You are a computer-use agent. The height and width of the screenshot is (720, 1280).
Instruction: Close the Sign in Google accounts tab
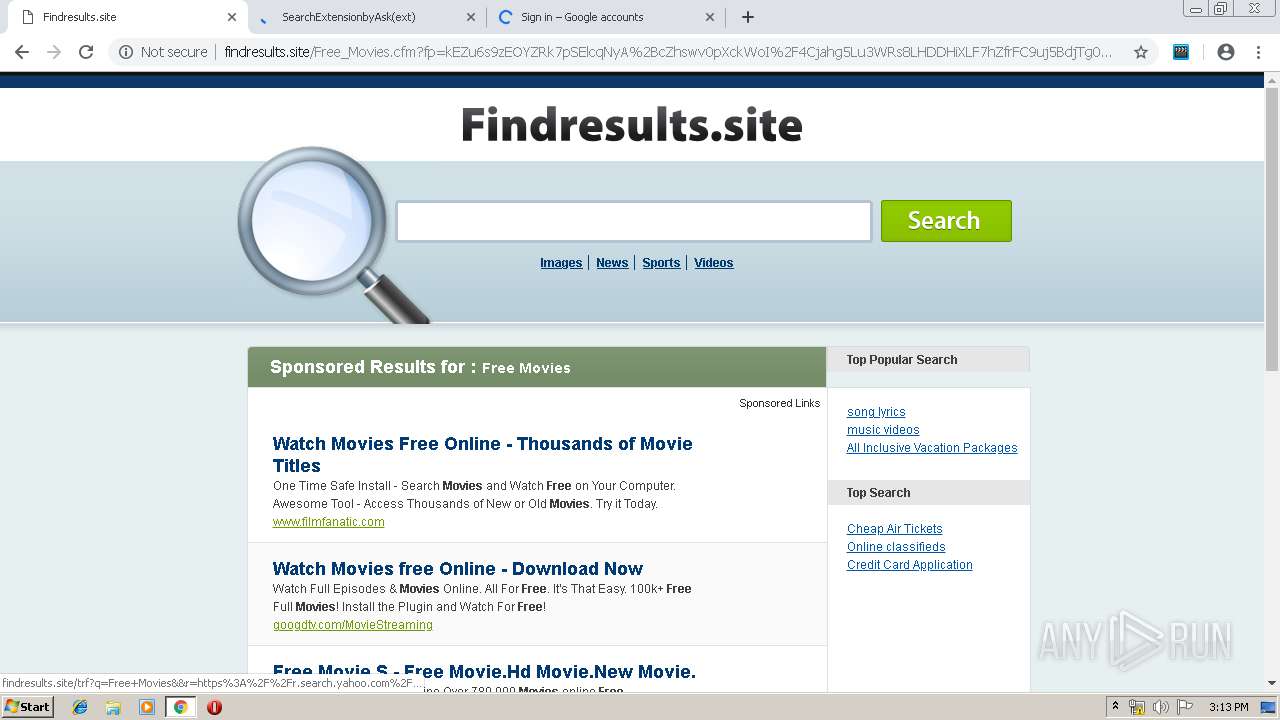(710, 17)
